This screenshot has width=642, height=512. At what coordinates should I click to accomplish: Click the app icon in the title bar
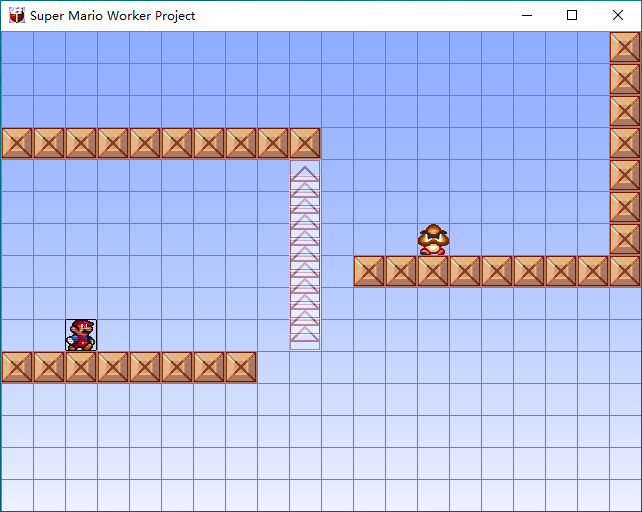point(17,16)
